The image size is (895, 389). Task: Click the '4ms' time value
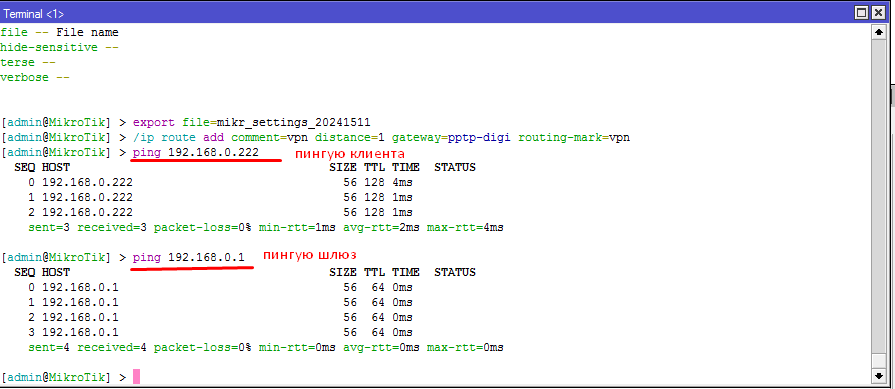coord(402,183)
